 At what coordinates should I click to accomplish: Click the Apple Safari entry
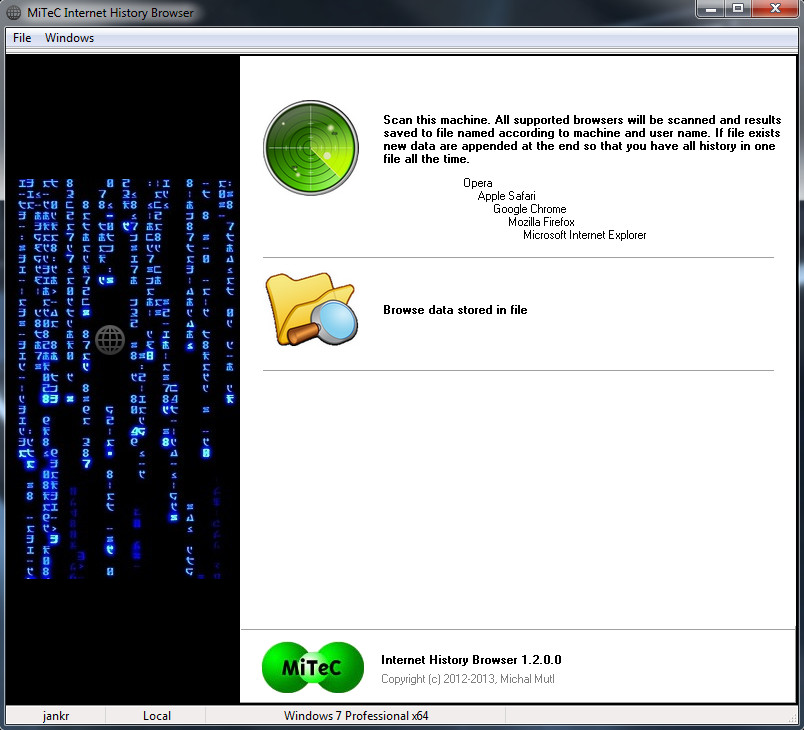click(507, 196)
